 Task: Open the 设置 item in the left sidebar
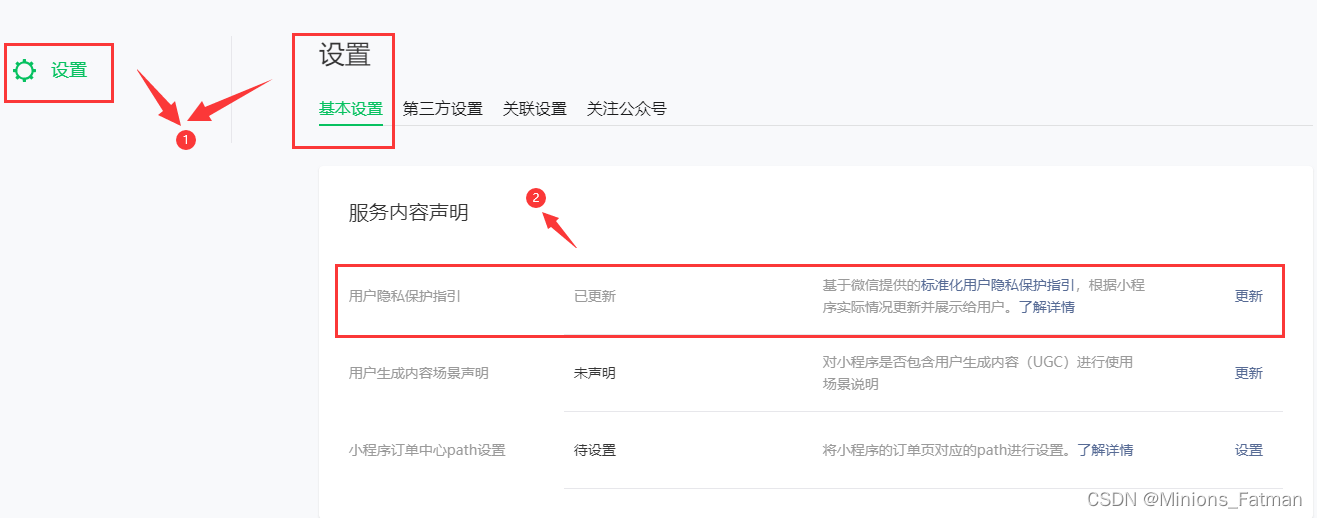69,71
